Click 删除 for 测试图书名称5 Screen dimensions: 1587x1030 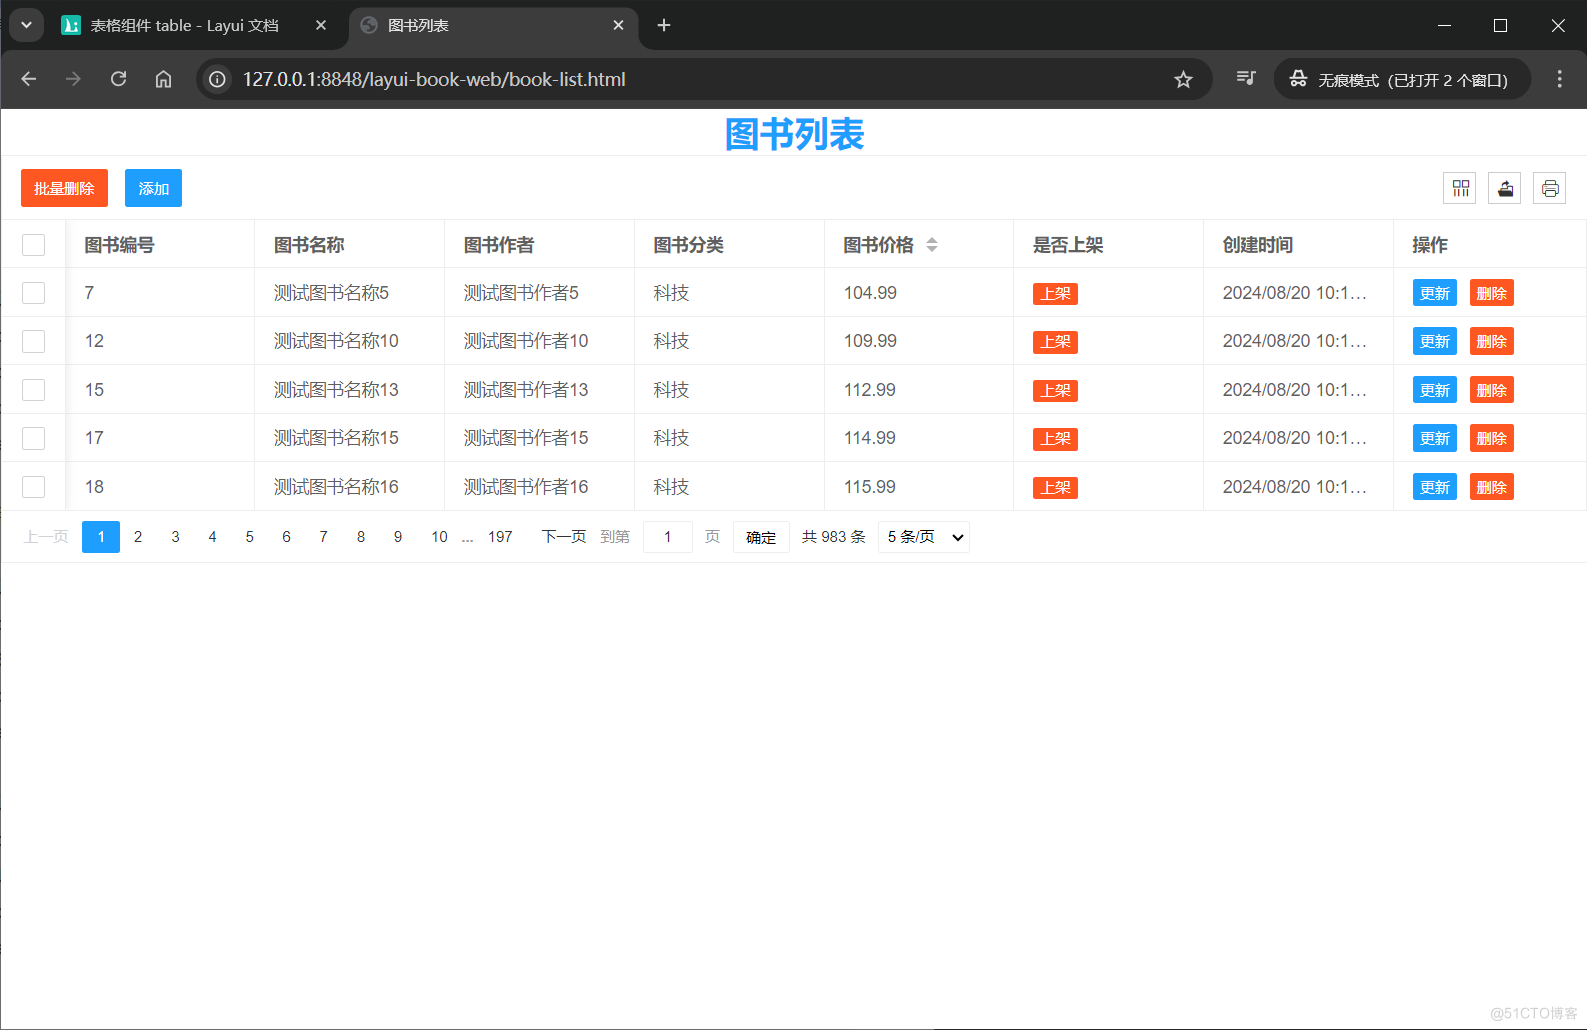1491,293
